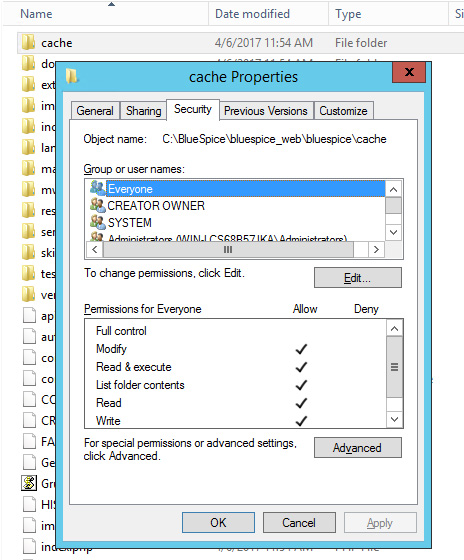Open the Previous Versions tab
This screenshot has height=560, width=464.
tap(266, 111)
